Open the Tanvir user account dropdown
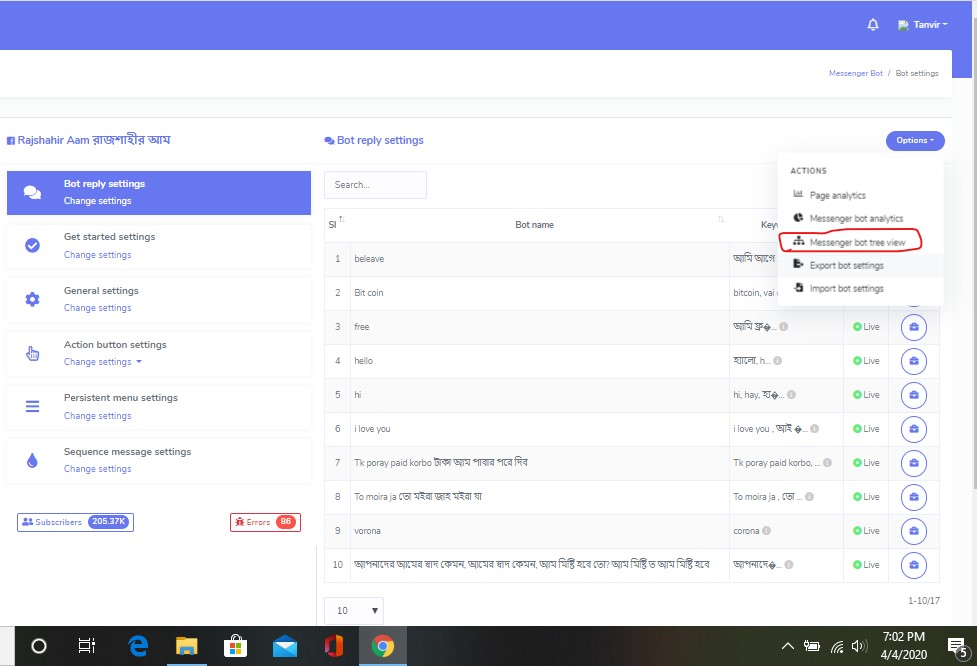 tap(923, 25)
